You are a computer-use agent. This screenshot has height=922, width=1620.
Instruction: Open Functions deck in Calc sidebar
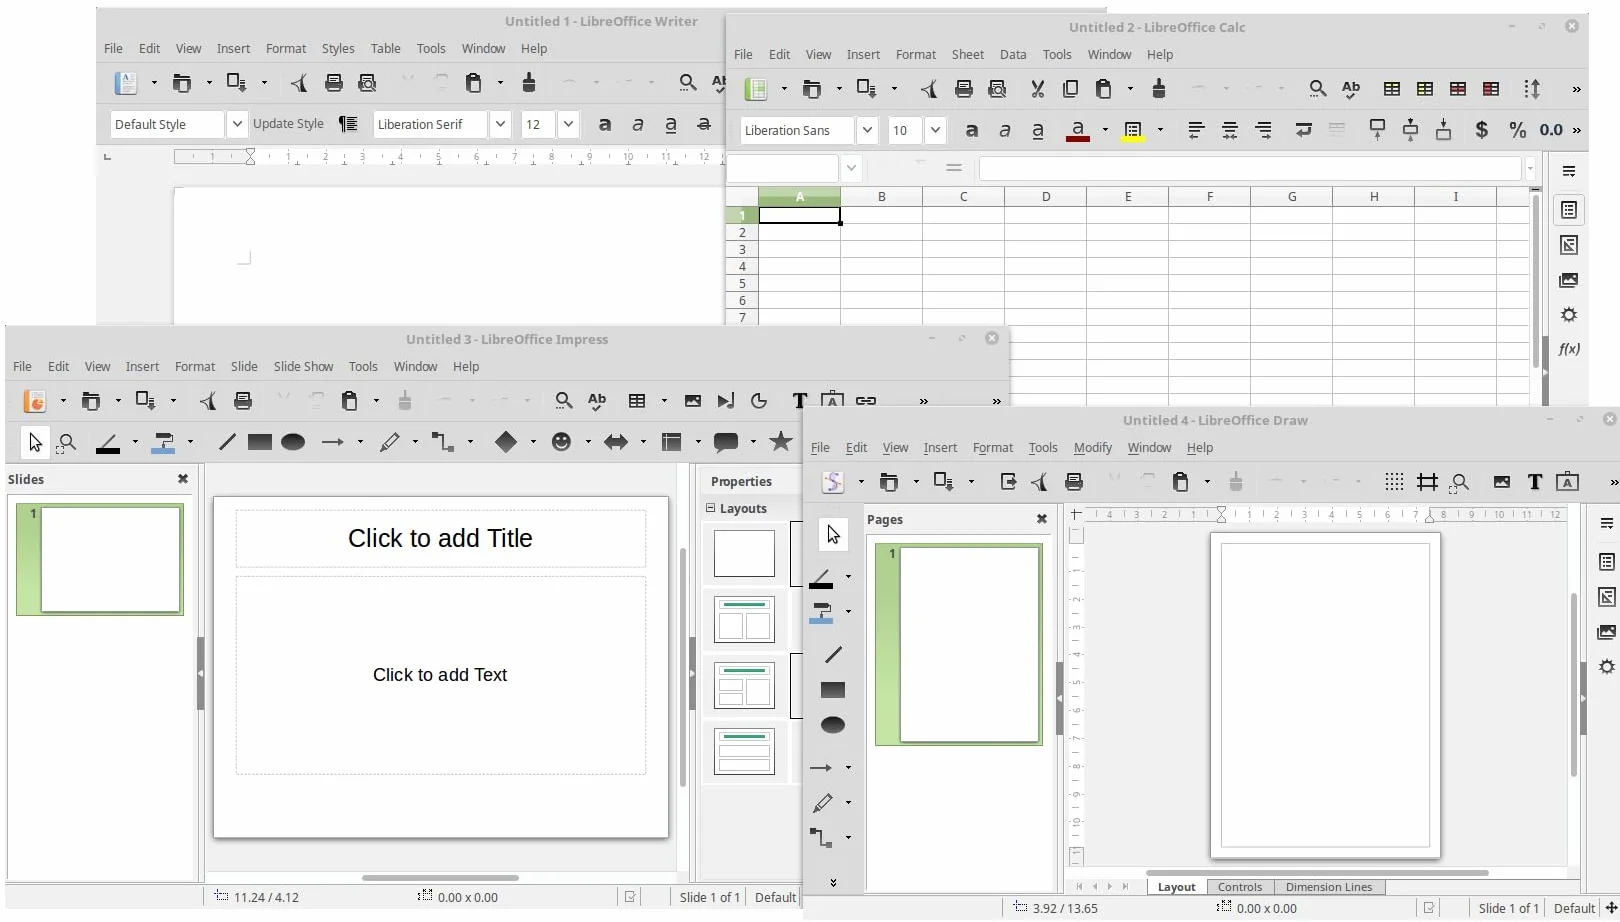point(1569,349)
